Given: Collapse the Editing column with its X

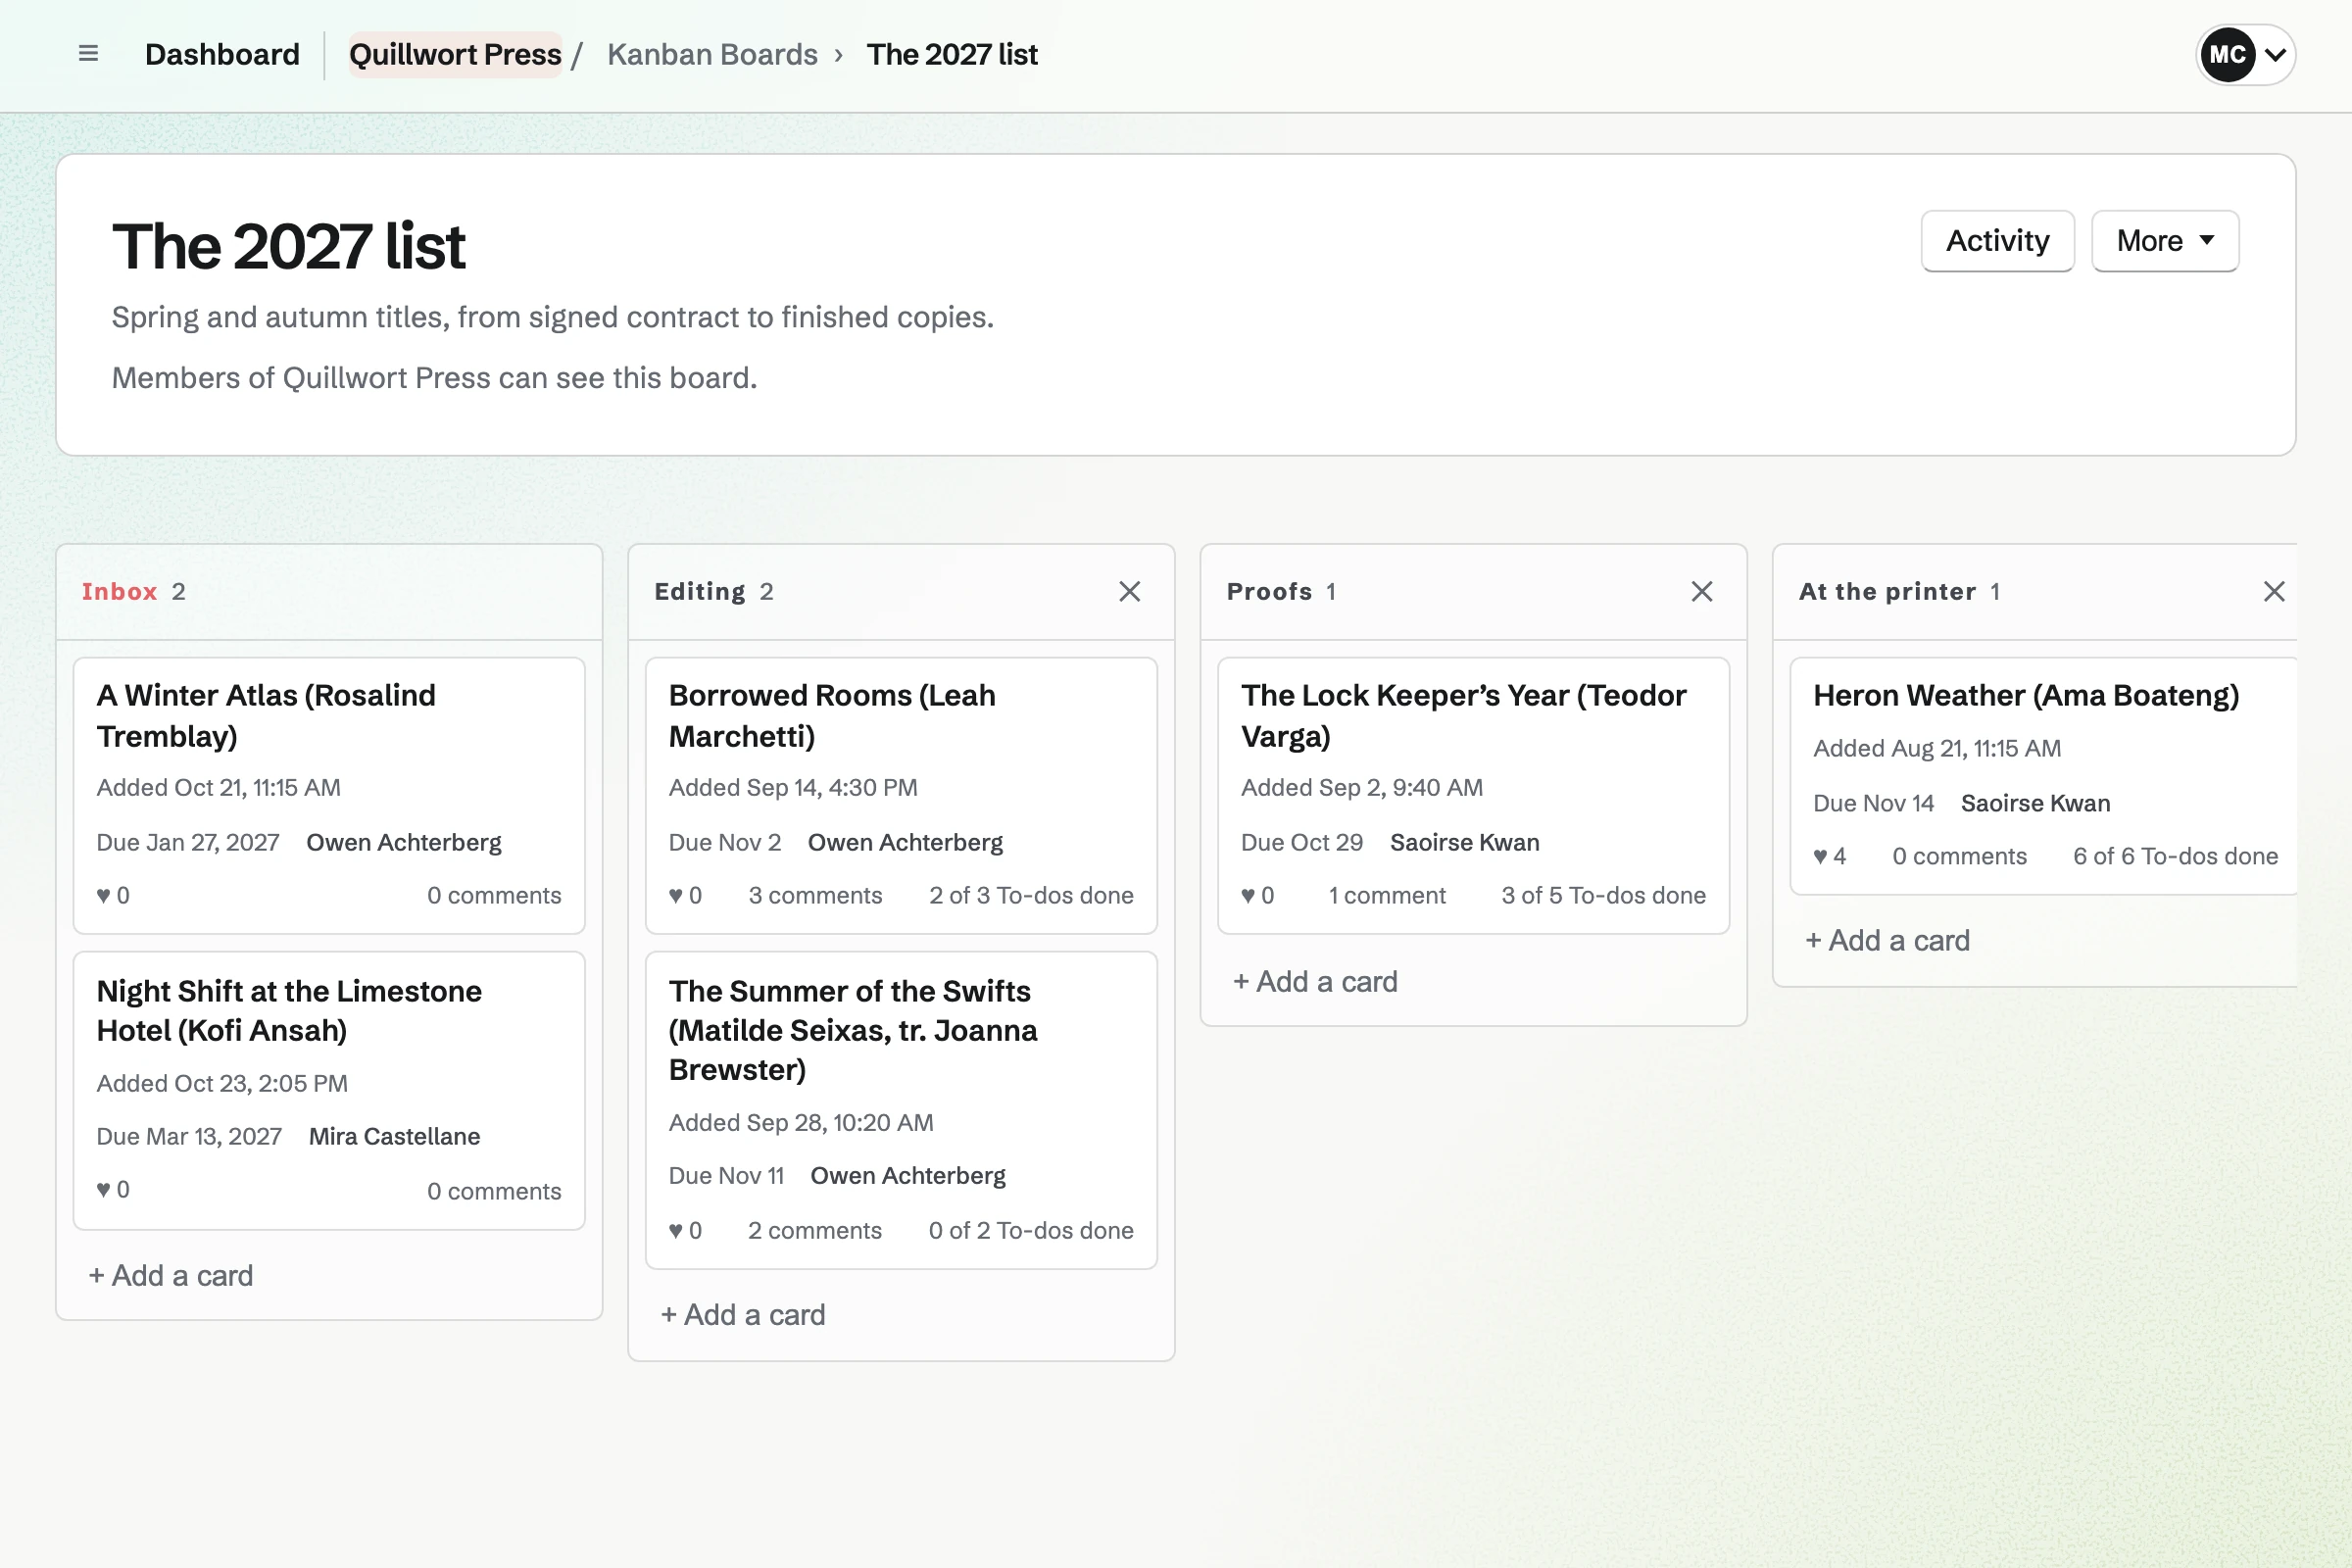Looking at the screenshot, I should 1129,591.
